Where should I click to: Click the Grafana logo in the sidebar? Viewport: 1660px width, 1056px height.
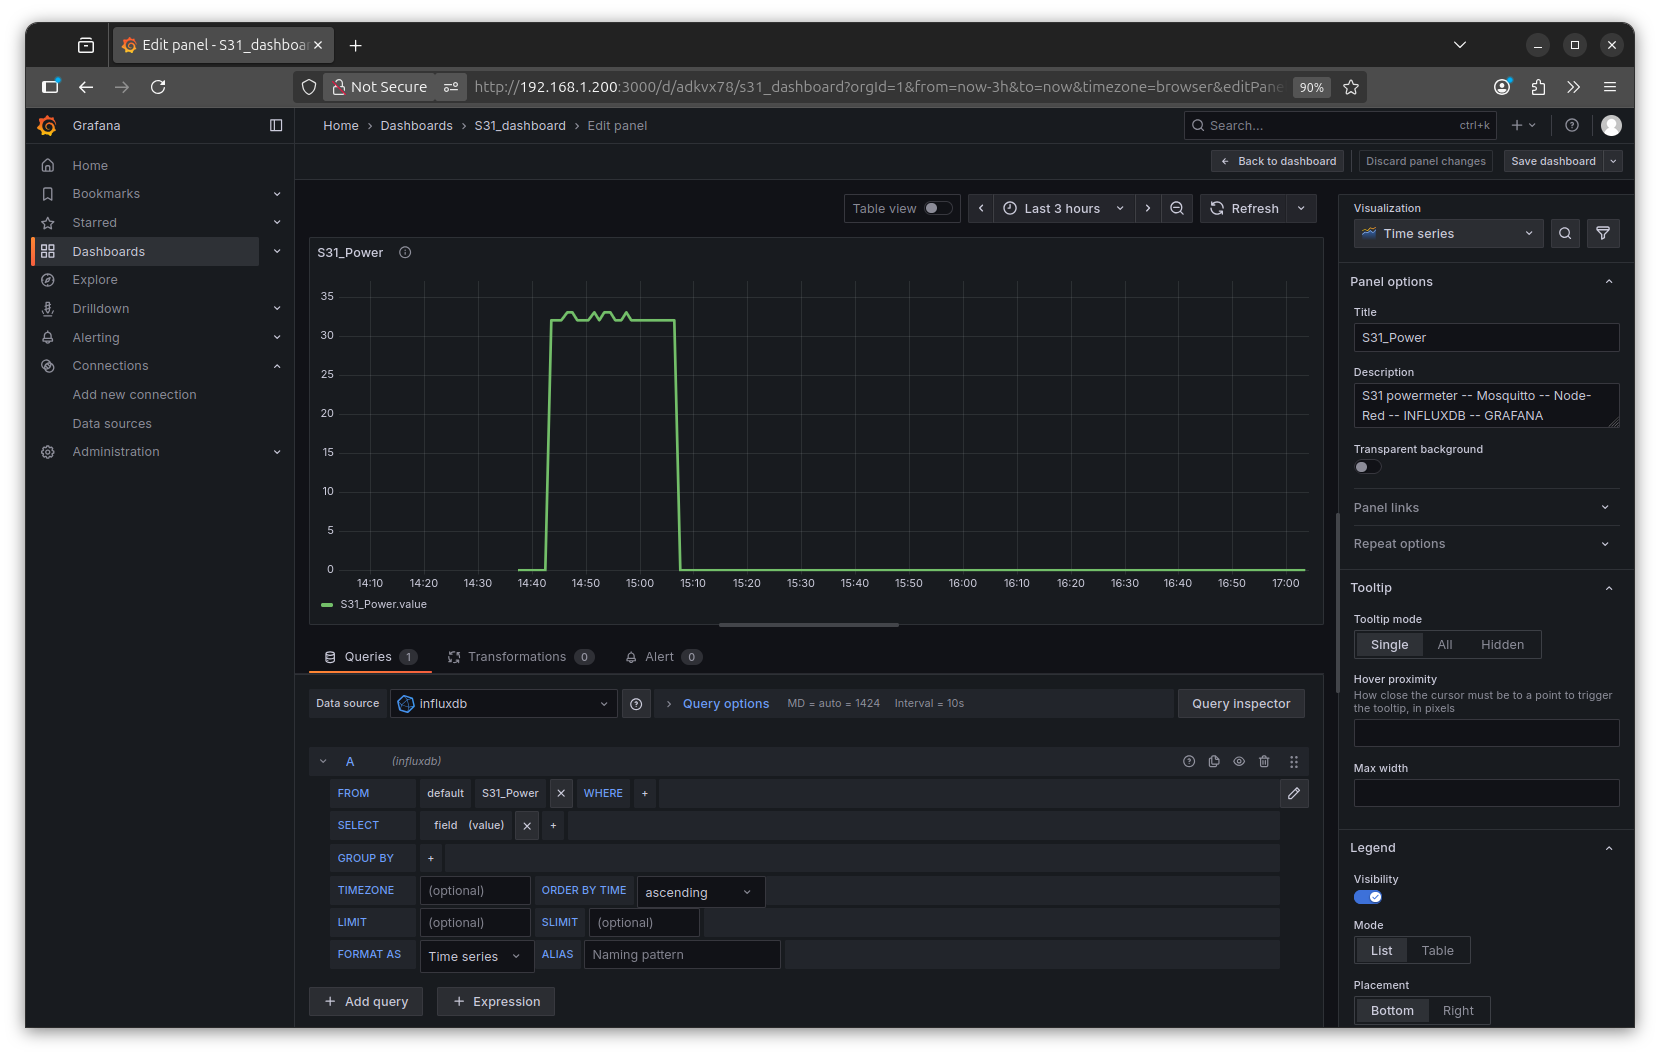47,125
